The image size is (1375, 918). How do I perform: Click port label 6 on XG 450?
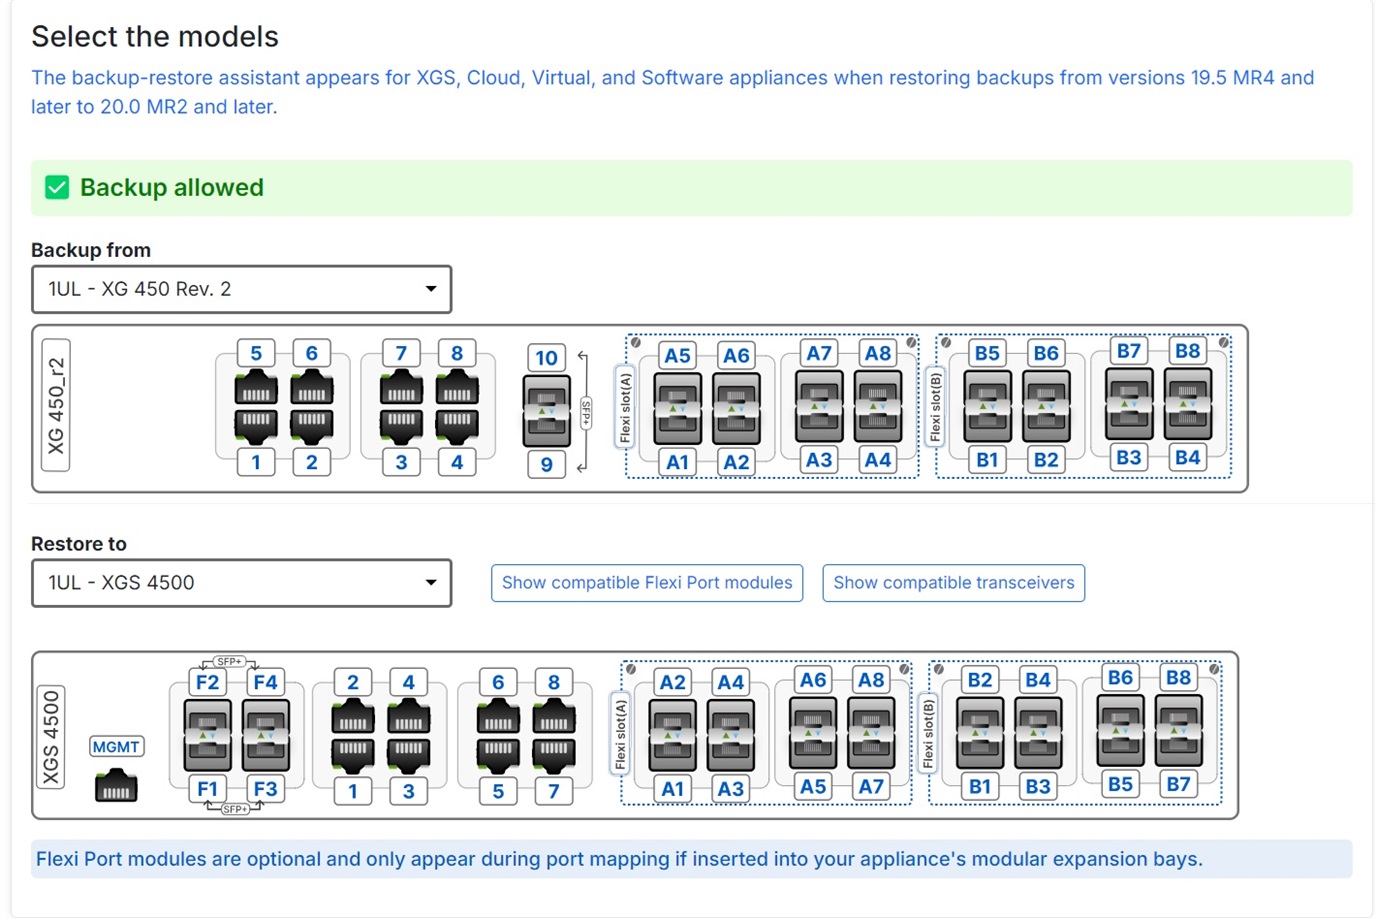click(312, 353)
